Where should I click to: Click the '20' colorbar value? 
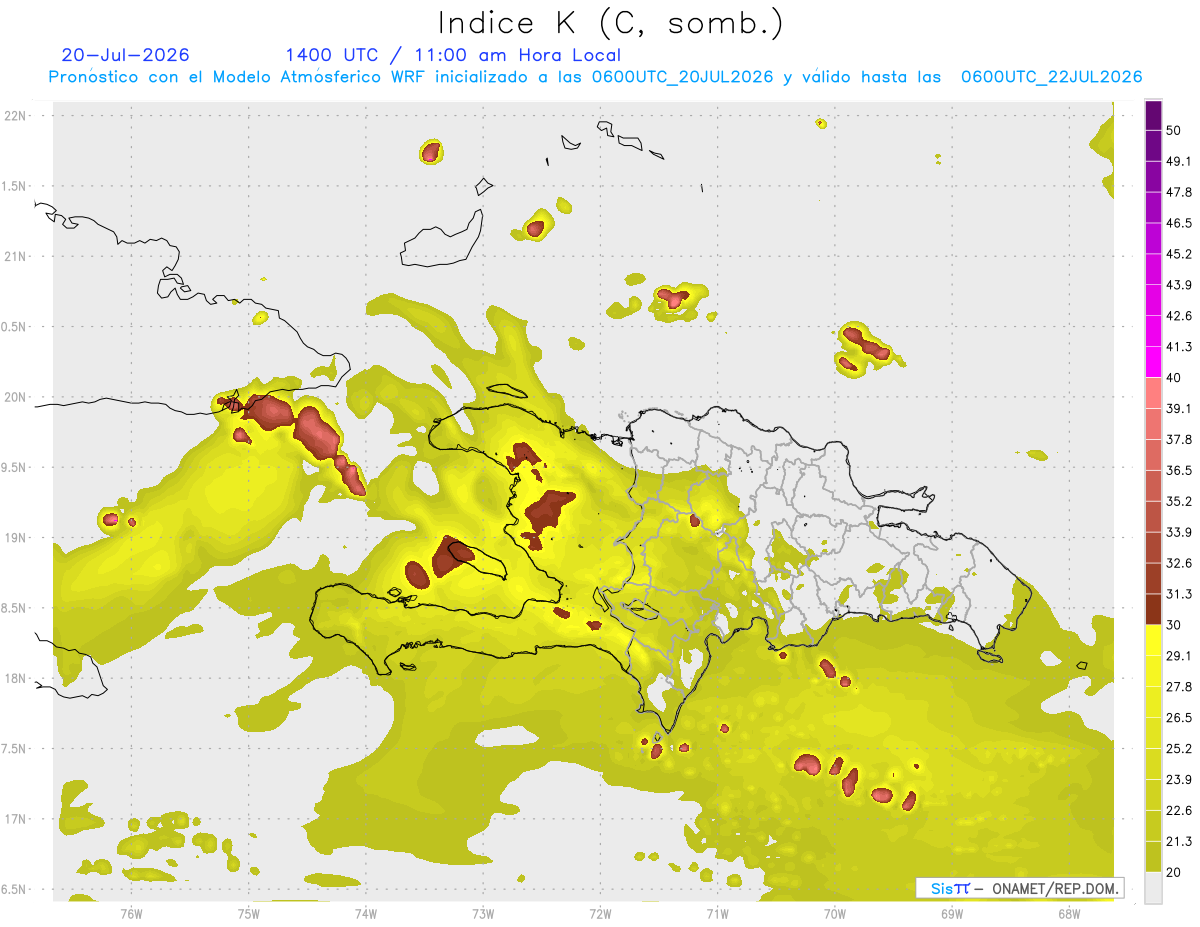coord(1174,873)
